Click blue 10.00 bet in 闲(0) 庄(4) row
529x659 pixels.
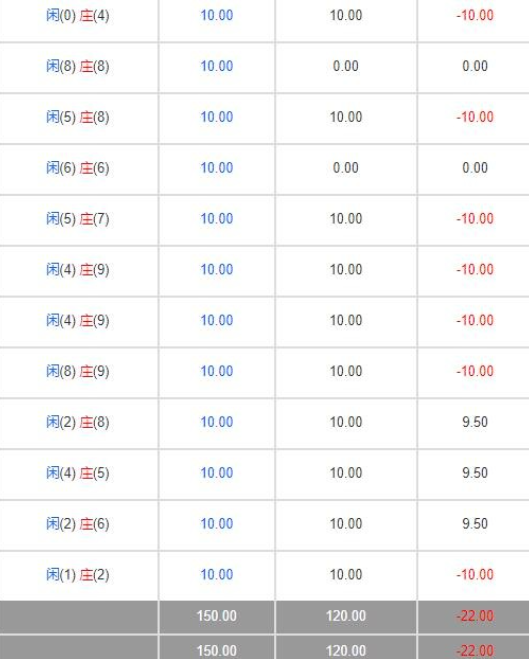(x=217, y=16)
